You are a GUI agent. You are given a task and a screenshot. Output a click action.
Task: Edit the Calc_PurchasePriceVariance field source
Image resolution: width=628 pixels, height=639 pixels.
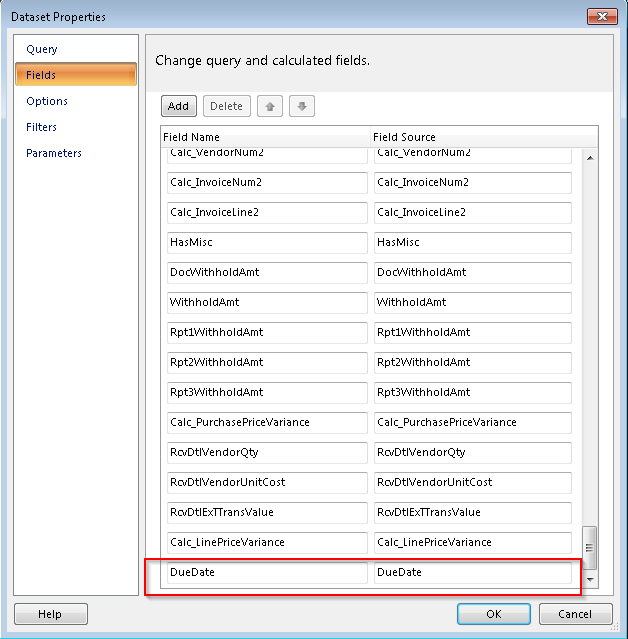click(x=473, y=423)
